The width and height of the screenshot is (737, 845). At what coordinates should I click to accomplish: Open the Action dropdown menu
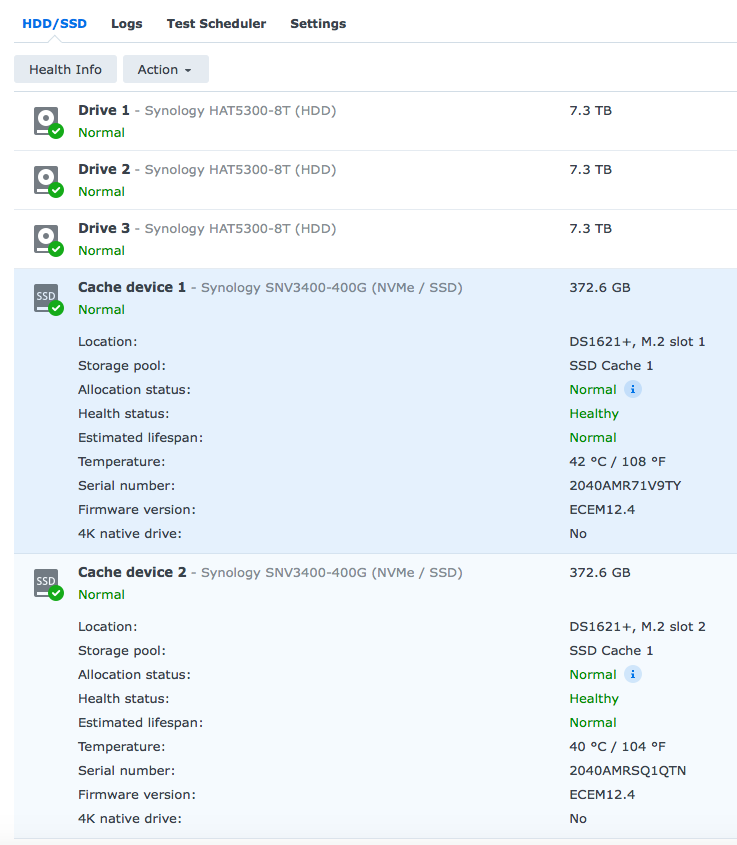(x=165, y=69)
